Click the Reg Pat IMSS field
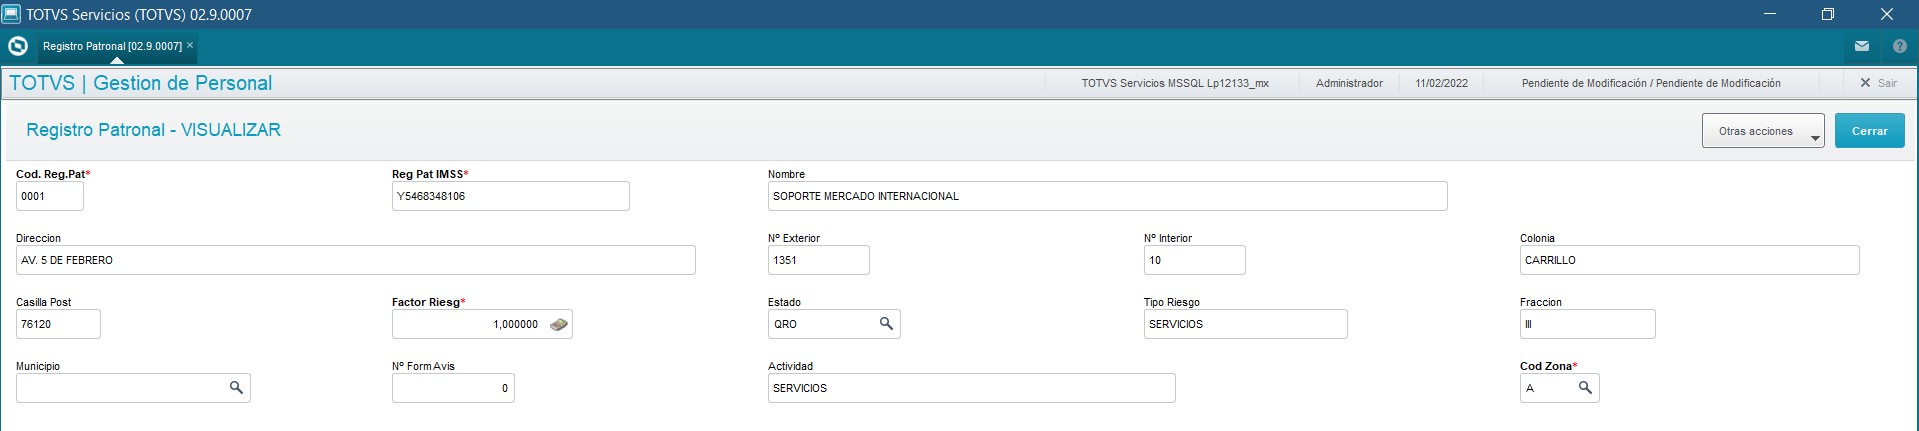This screenshot has height=431, width=1919. 511,196
